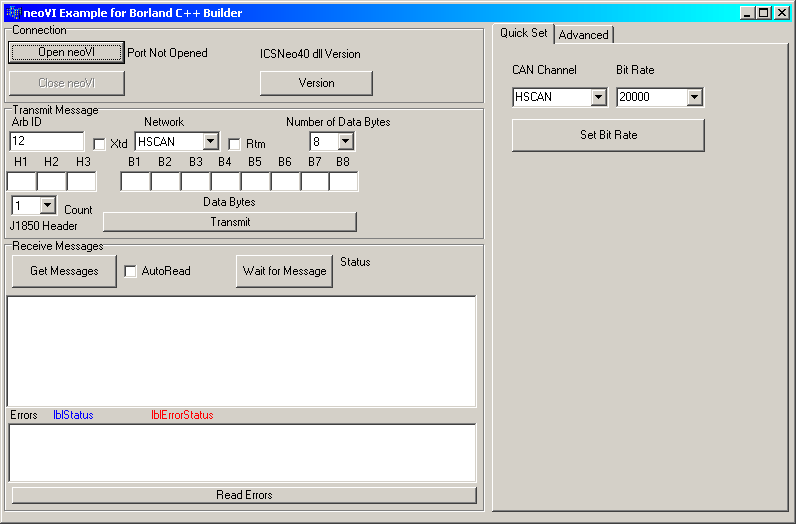Click the red lblErrorStatus label
Screen dimensions: 796x524
182,415
